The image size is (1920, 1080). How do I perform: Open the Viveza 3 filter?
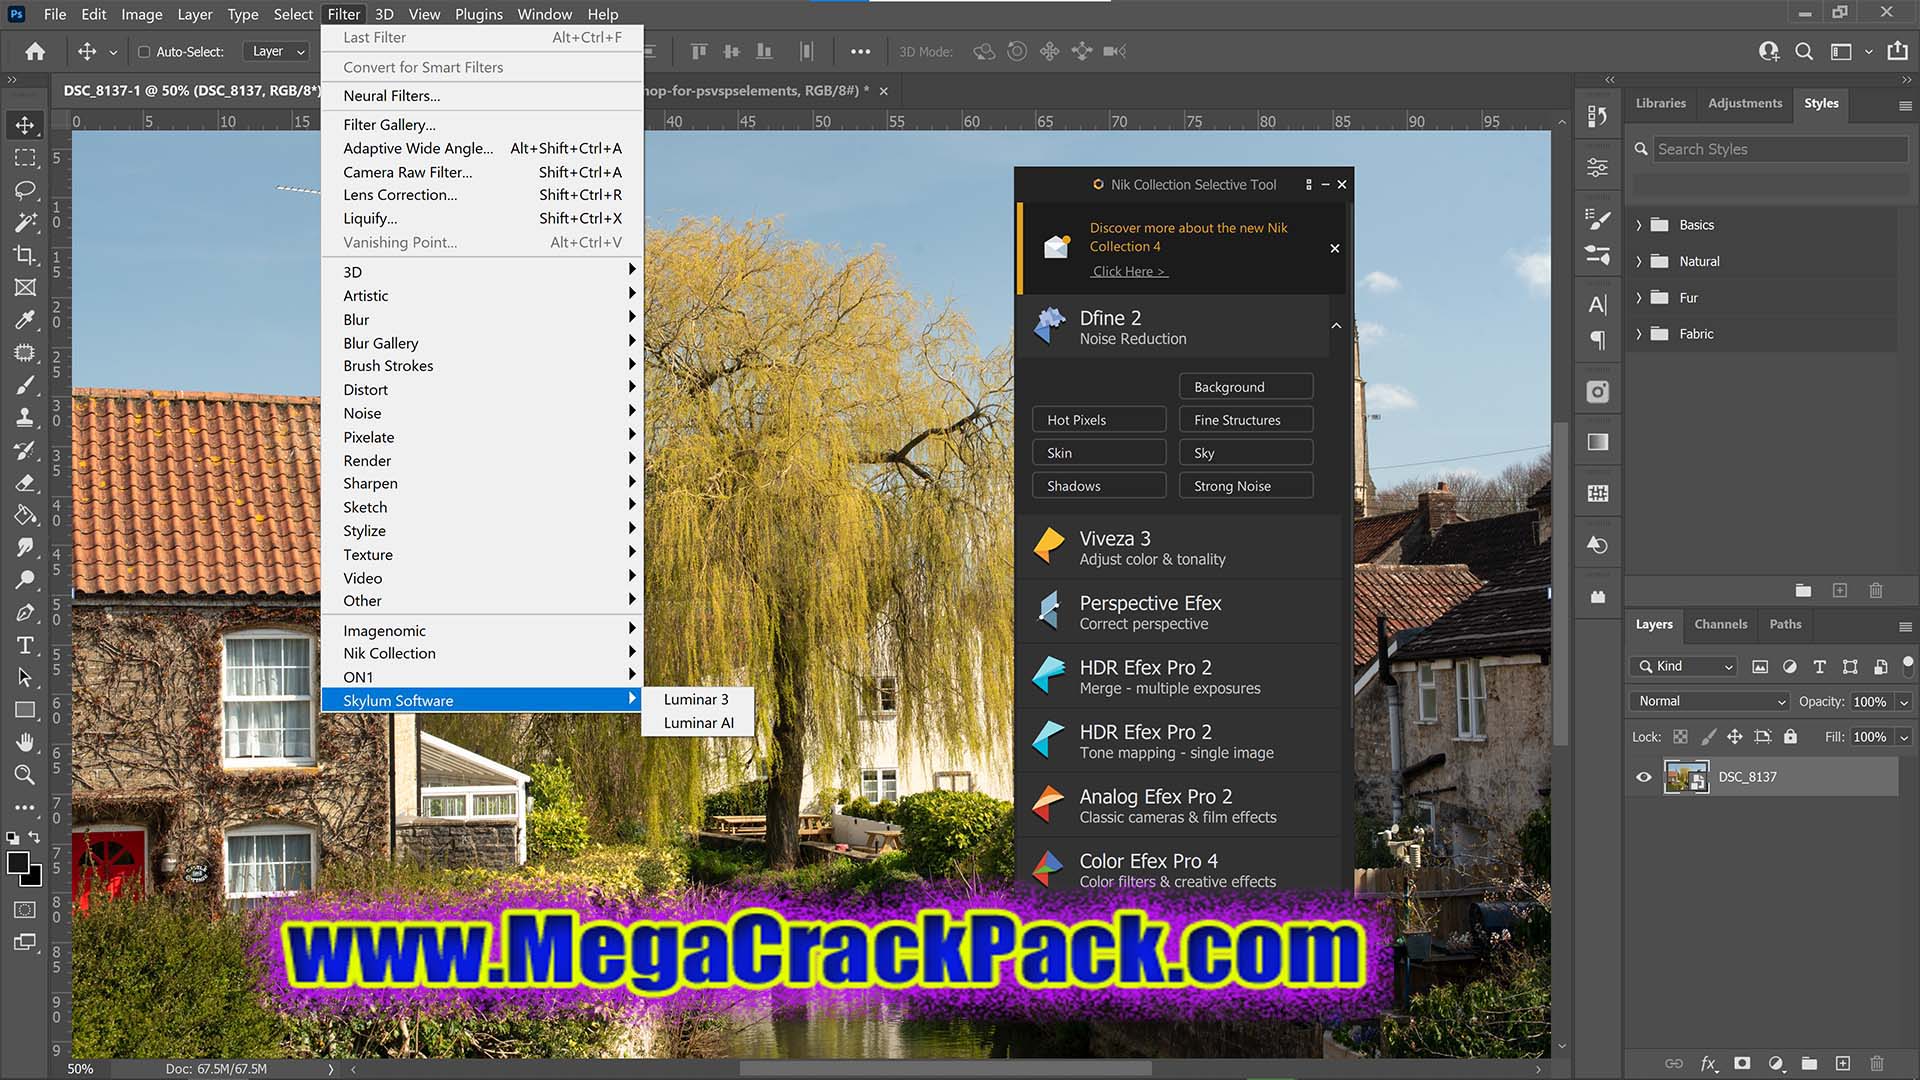coord(1178,548)
